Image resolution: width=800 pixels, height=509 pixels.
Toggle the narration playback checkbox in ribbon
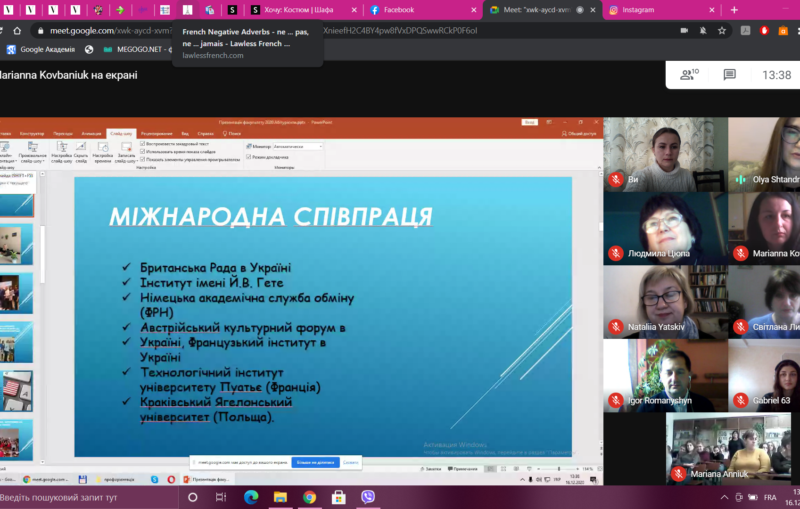144,144
